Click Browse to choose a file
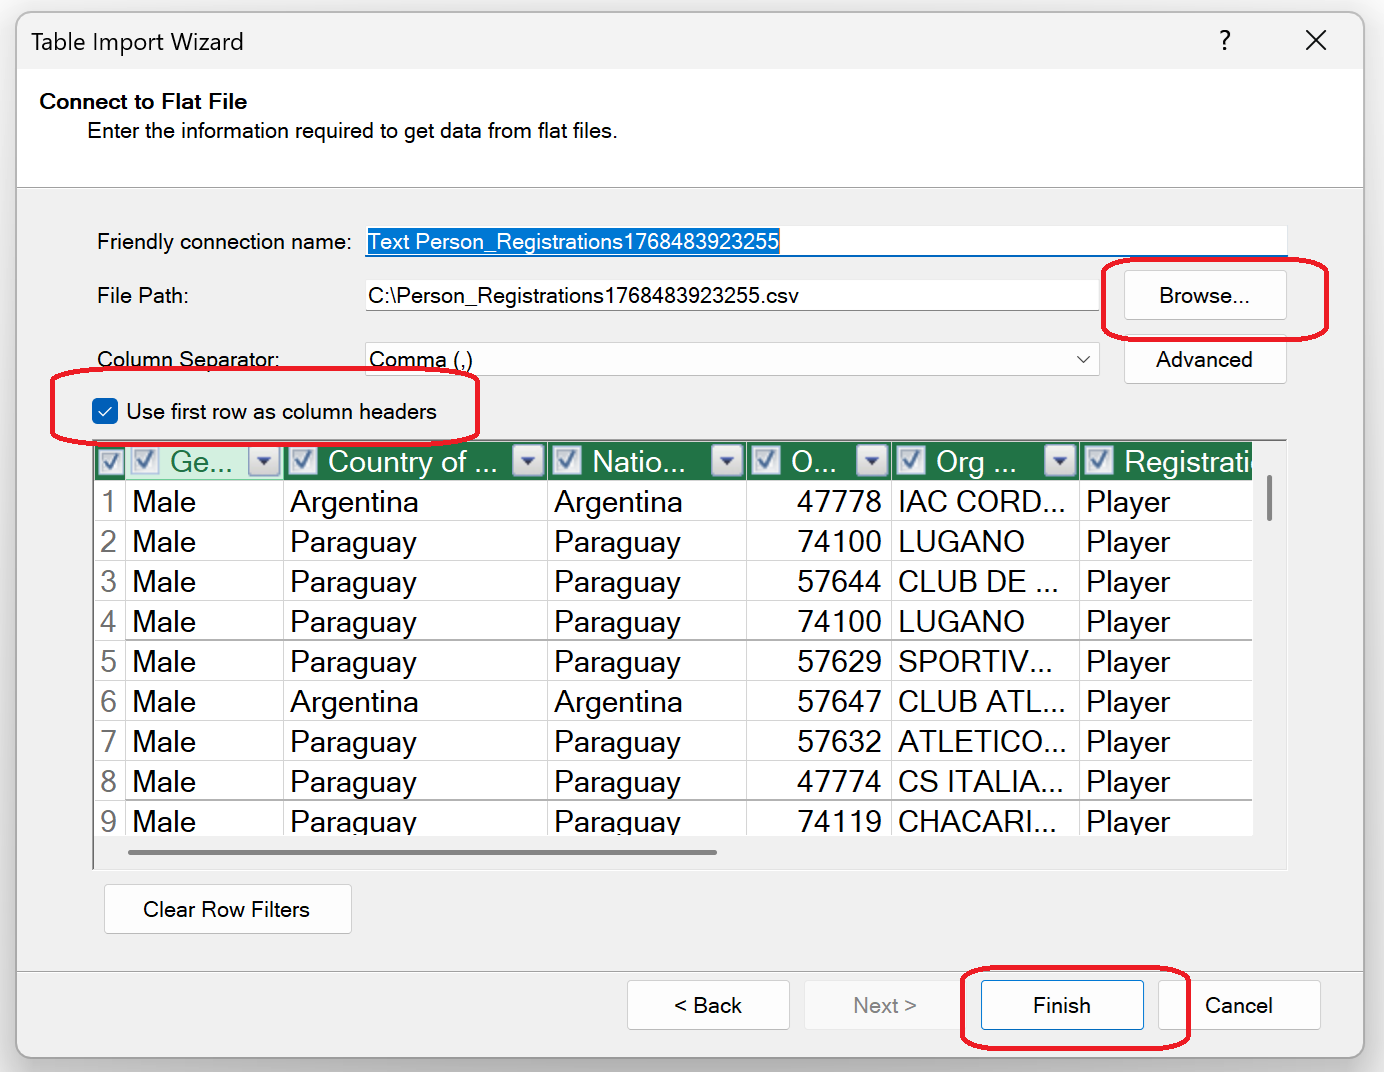The width and height of the screenshot is (1384, 1072). [1204, 296]
